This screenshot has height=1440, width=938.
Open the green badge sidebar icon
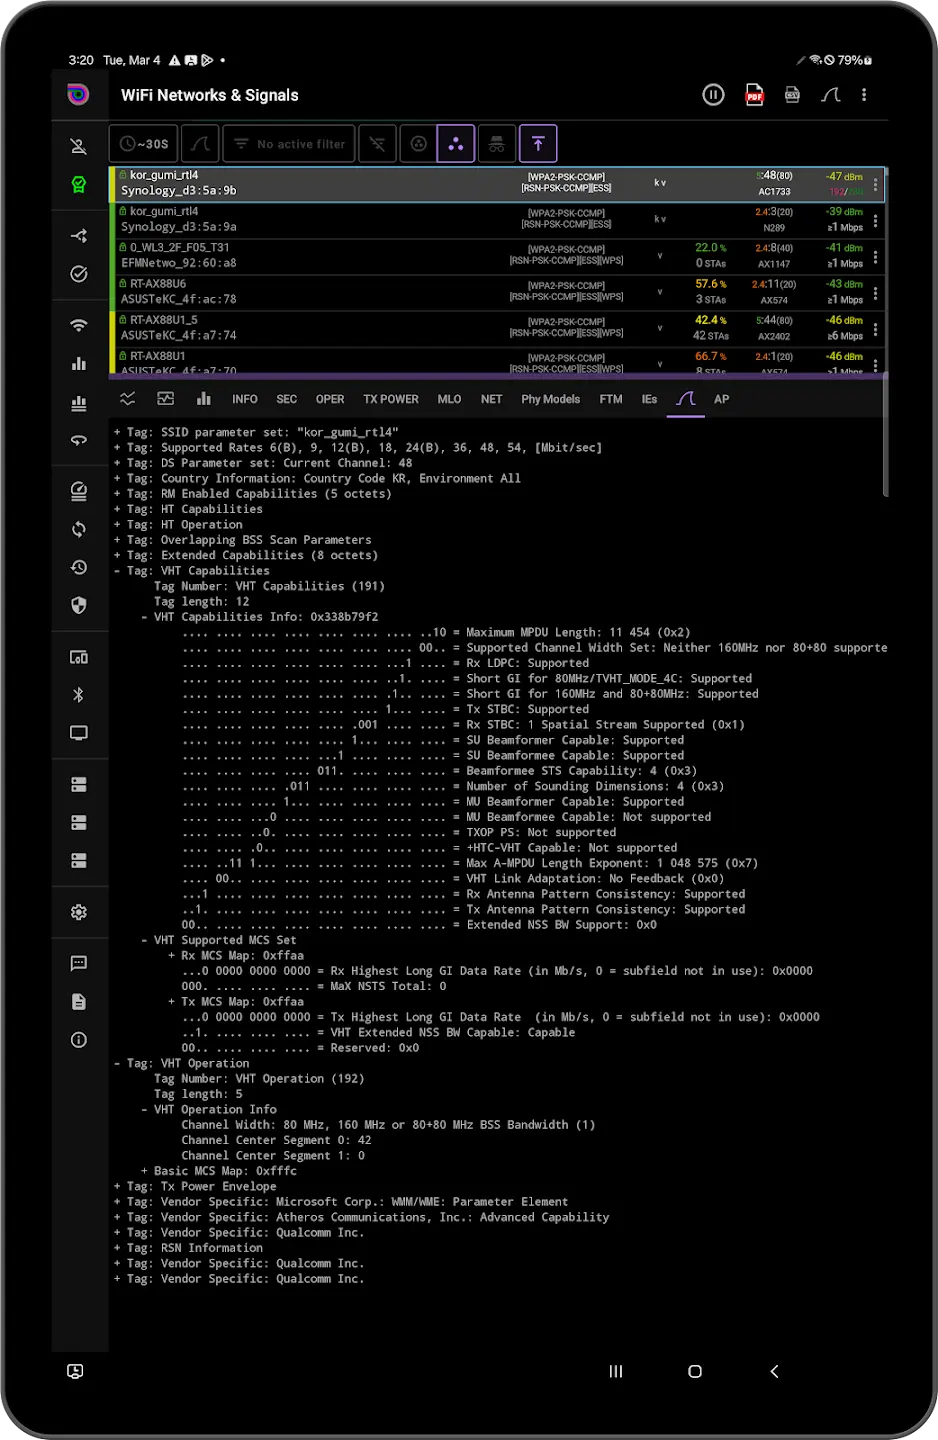click(x=79, y=185)
